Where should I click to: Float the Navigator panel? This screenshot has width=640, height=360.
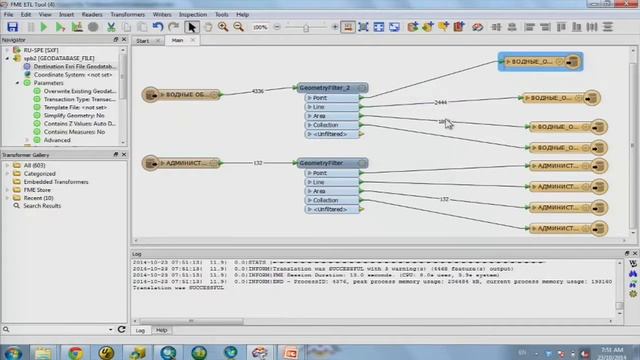tap(116, 40)
